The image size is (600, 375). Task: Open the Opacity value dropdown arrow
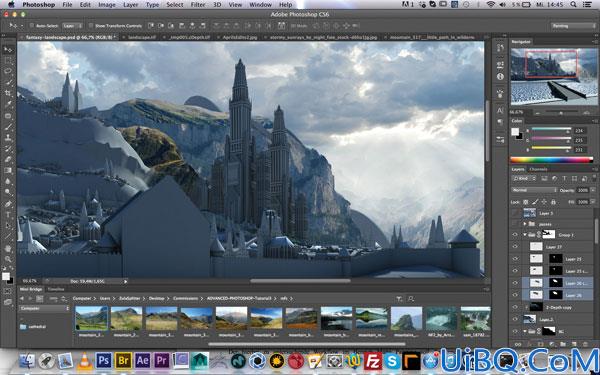click(x=592, y=190)
